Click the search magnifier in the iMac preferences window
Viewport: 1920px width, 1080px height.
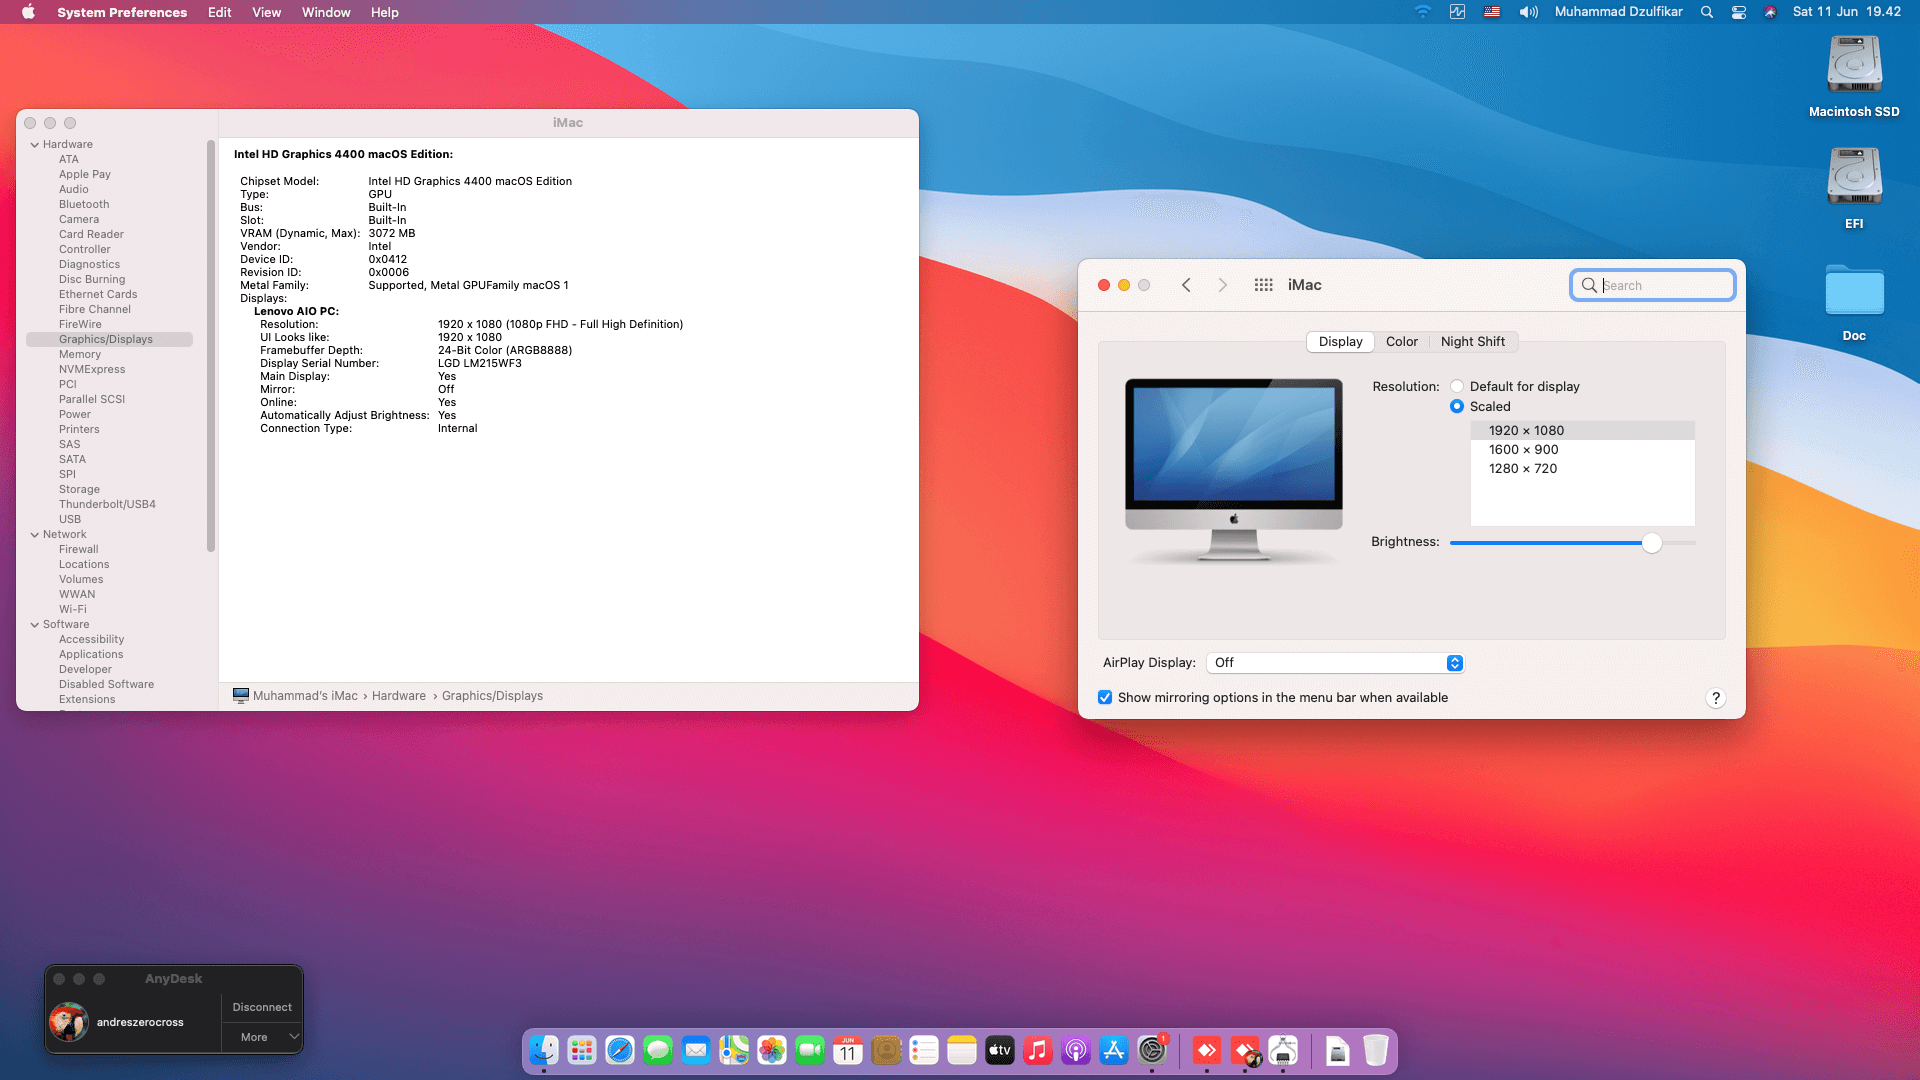1590,285
